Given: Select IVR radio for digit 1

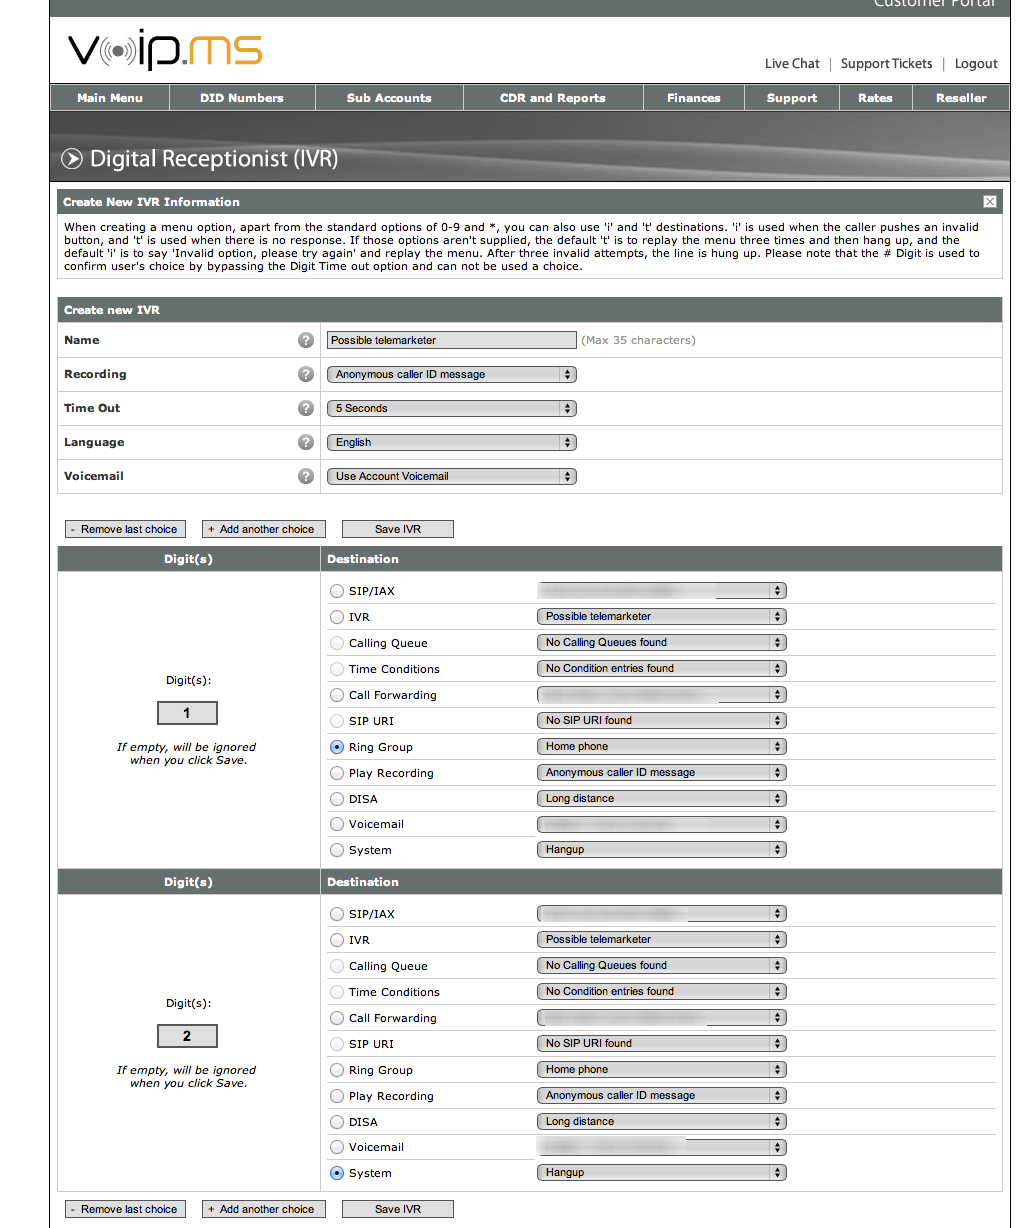Looking at the screenshot, I should pyautogui.click(x=337, y=617).
